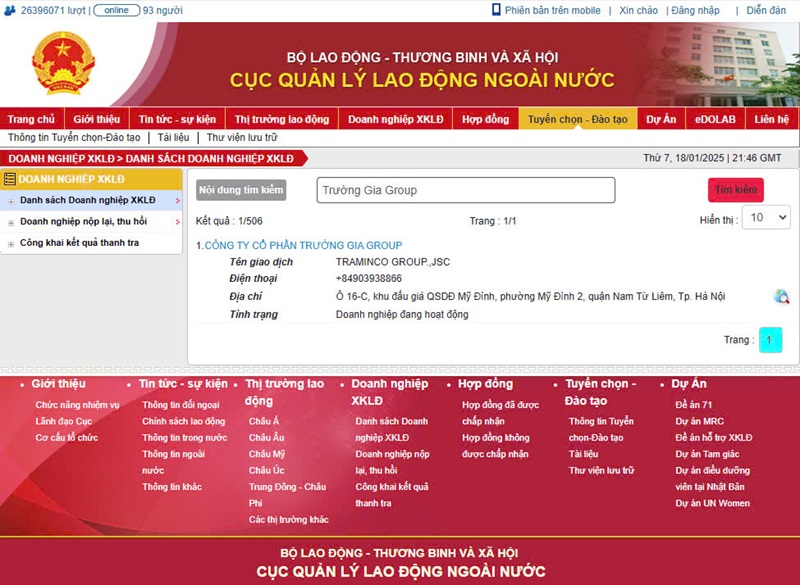Screen dimensions: 800x585
Task: Click footer link Đề án 71
Action: click(693, 405)
